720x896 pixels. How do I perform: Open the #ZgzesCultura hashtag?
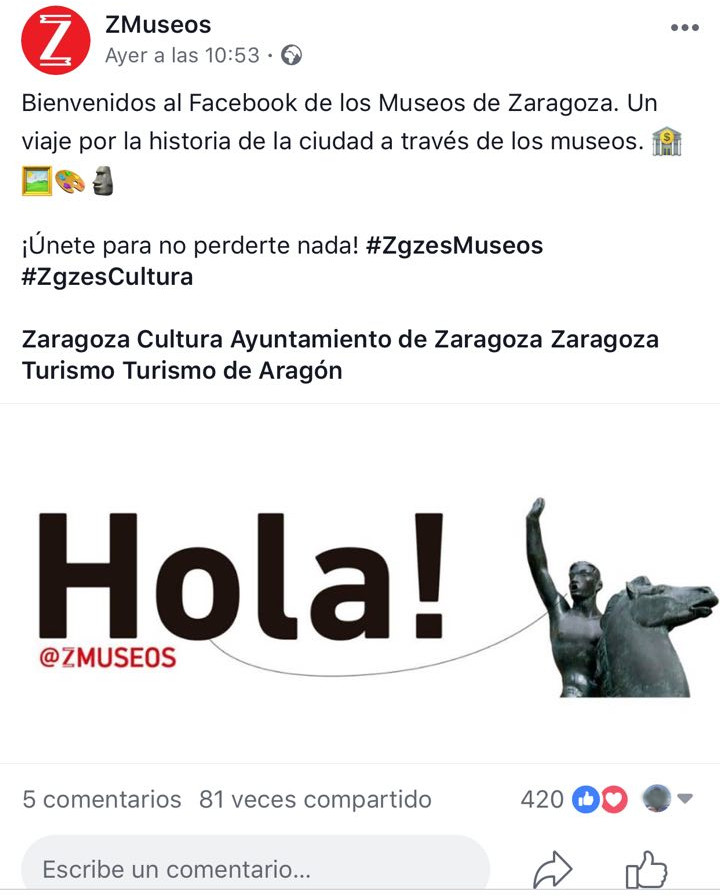[107, 277]
